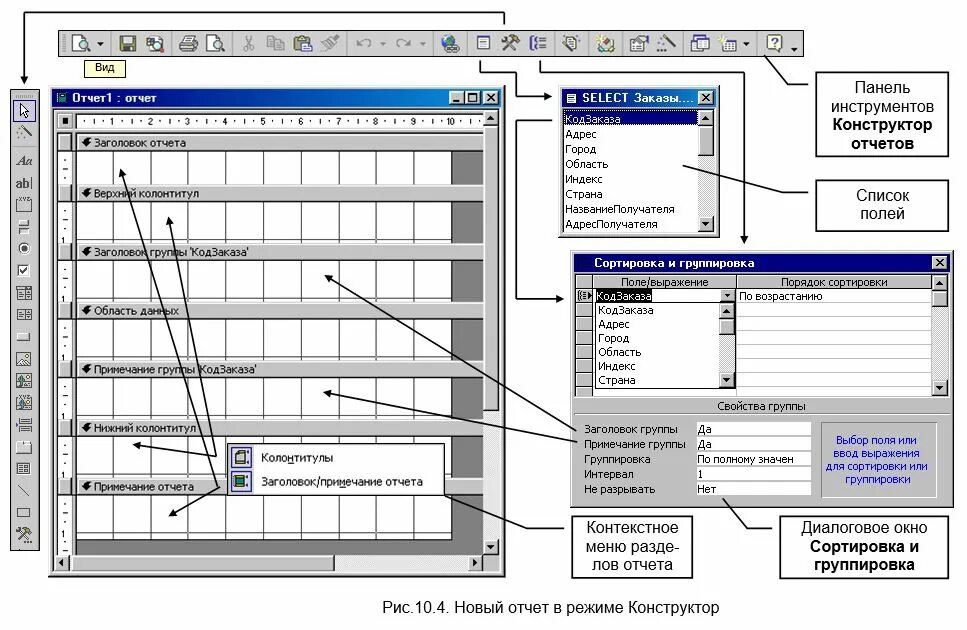Click the View (Вид) toolbar icon
This screenshot has width=967, height=630.
tap(81, 44)
